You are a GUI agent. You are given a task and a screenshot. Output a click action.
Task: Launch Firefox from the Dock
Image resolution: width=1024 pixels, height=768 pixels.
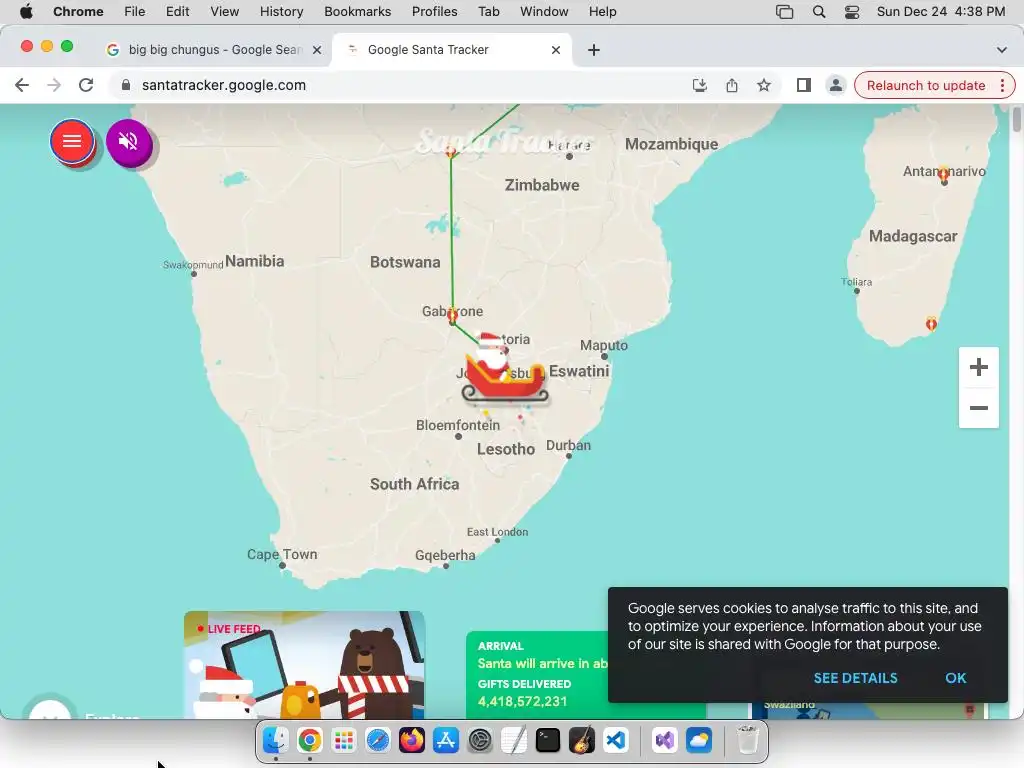[411, 740]
